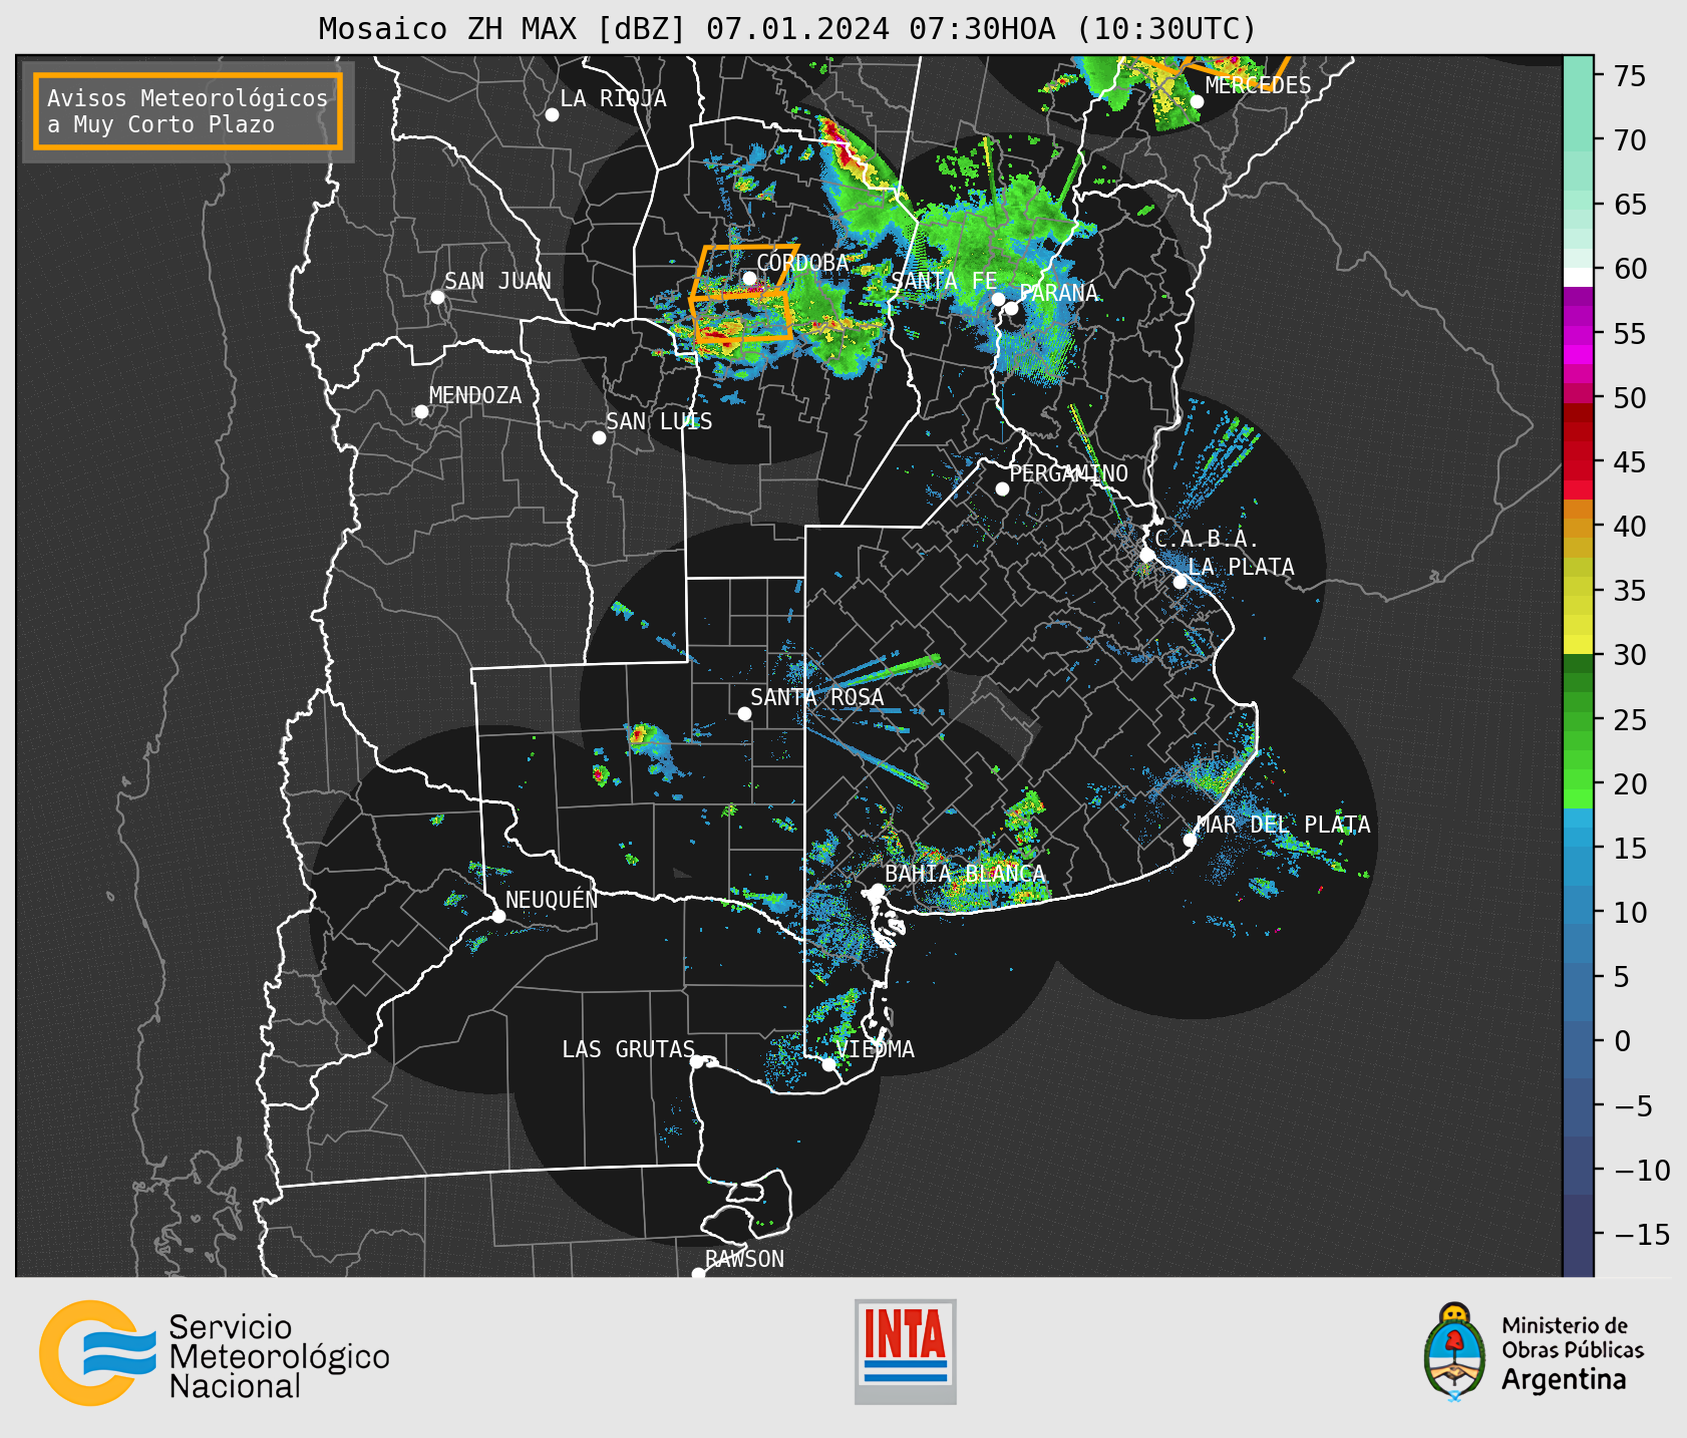Click the CORDOBA city marker dot
The width and height of the screenshot is (1687, 1438).
pos(749,278)
